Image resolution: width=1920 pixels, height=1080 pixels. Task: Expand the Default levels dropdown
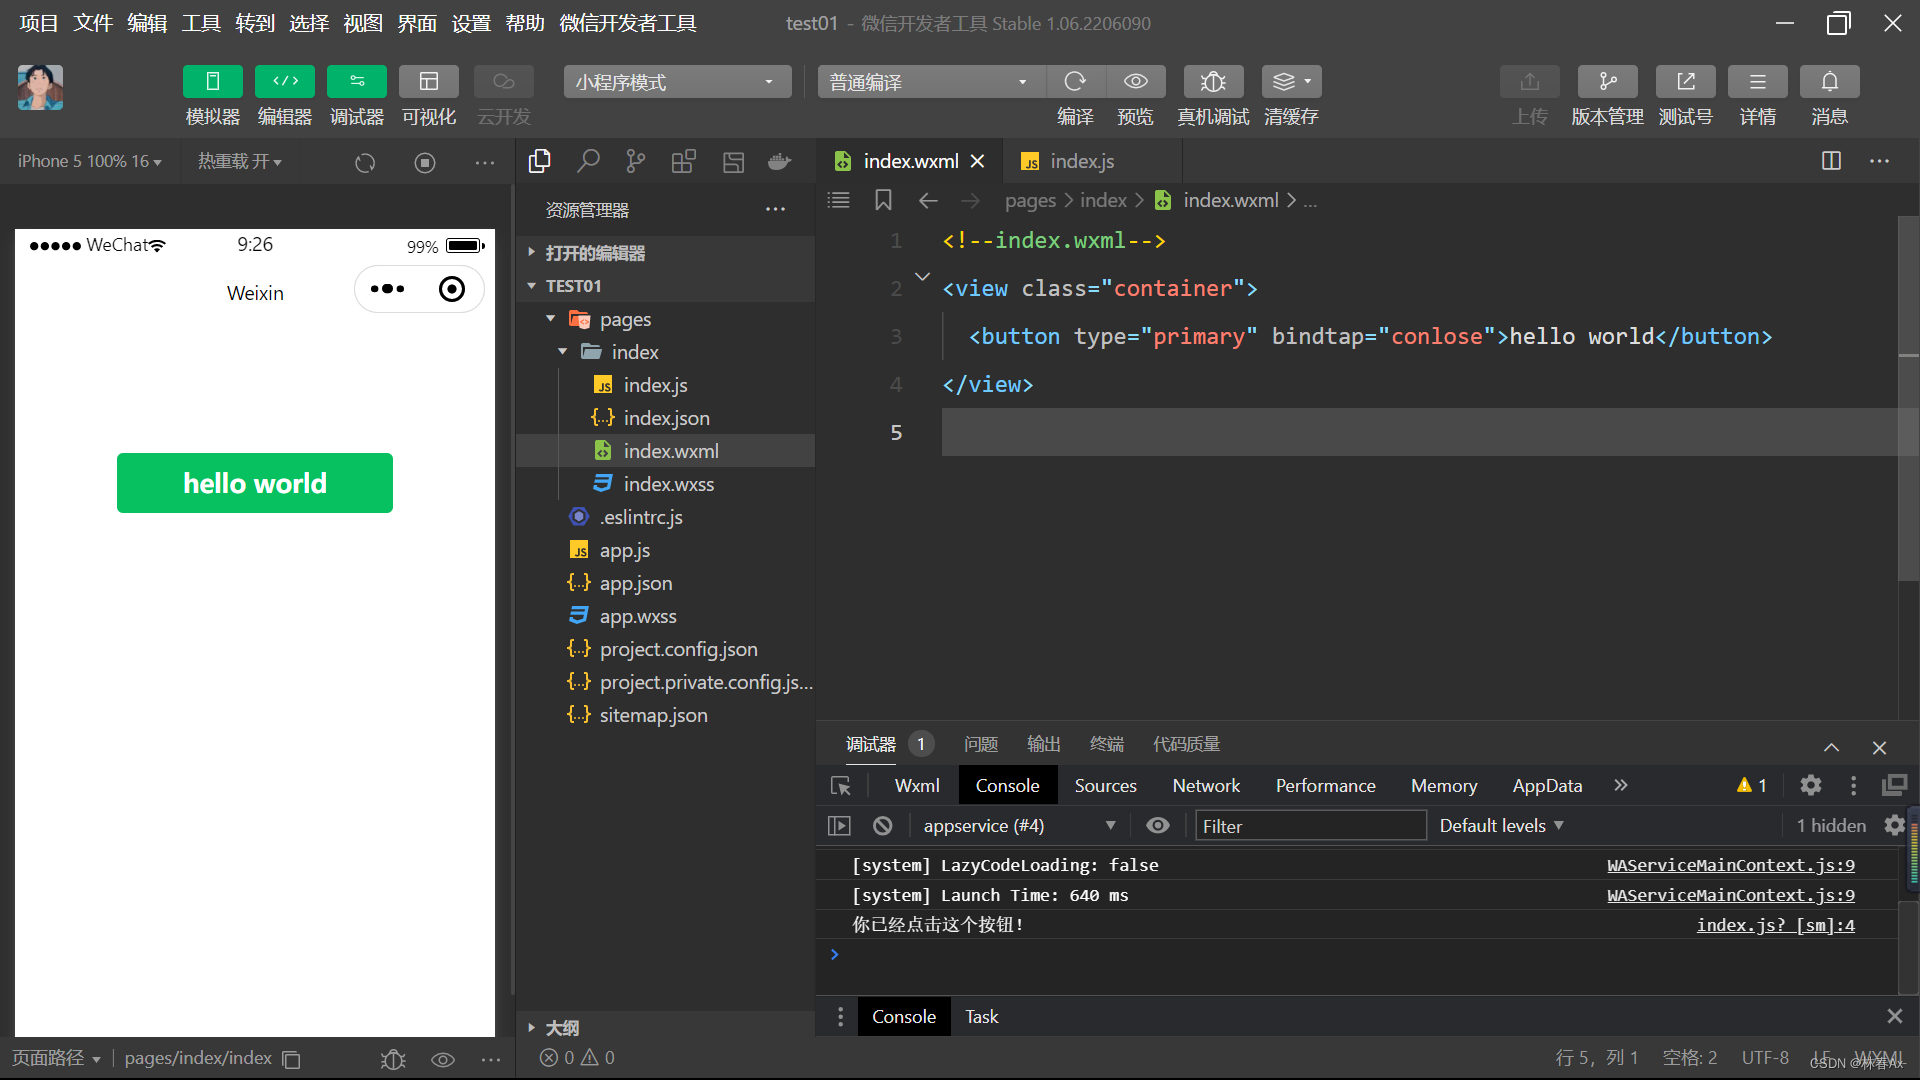(x=1500, y=826)
